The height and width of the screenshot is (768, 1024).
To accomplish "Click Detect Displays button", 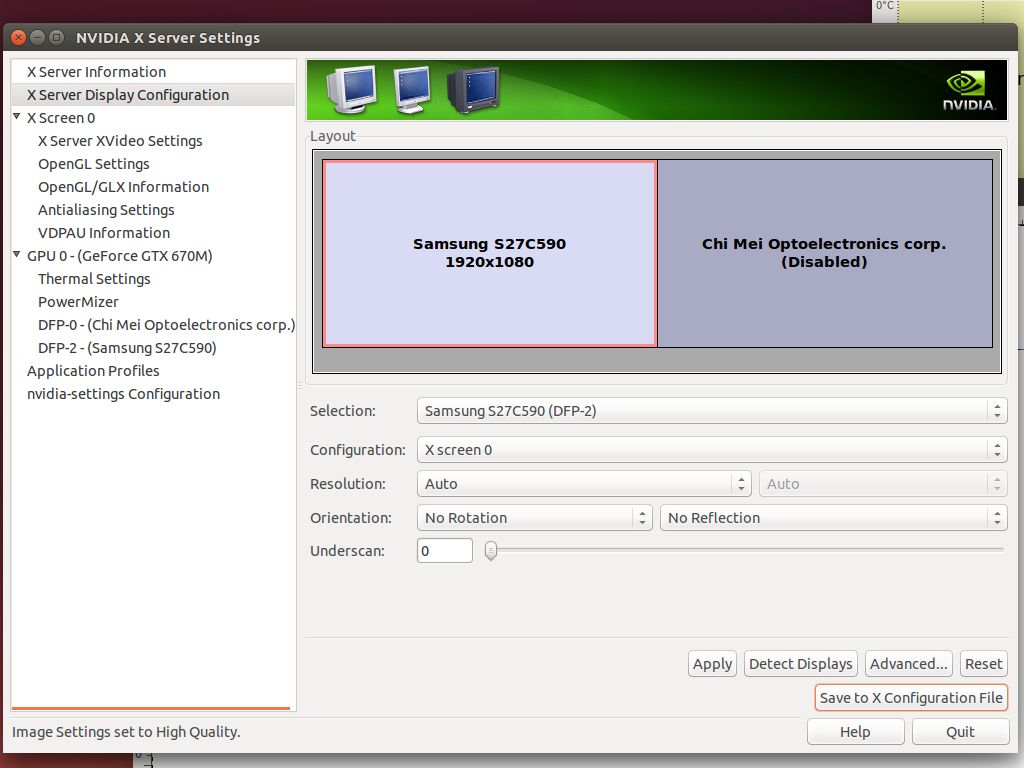I will pyautogui.click(x=801, y=664).
